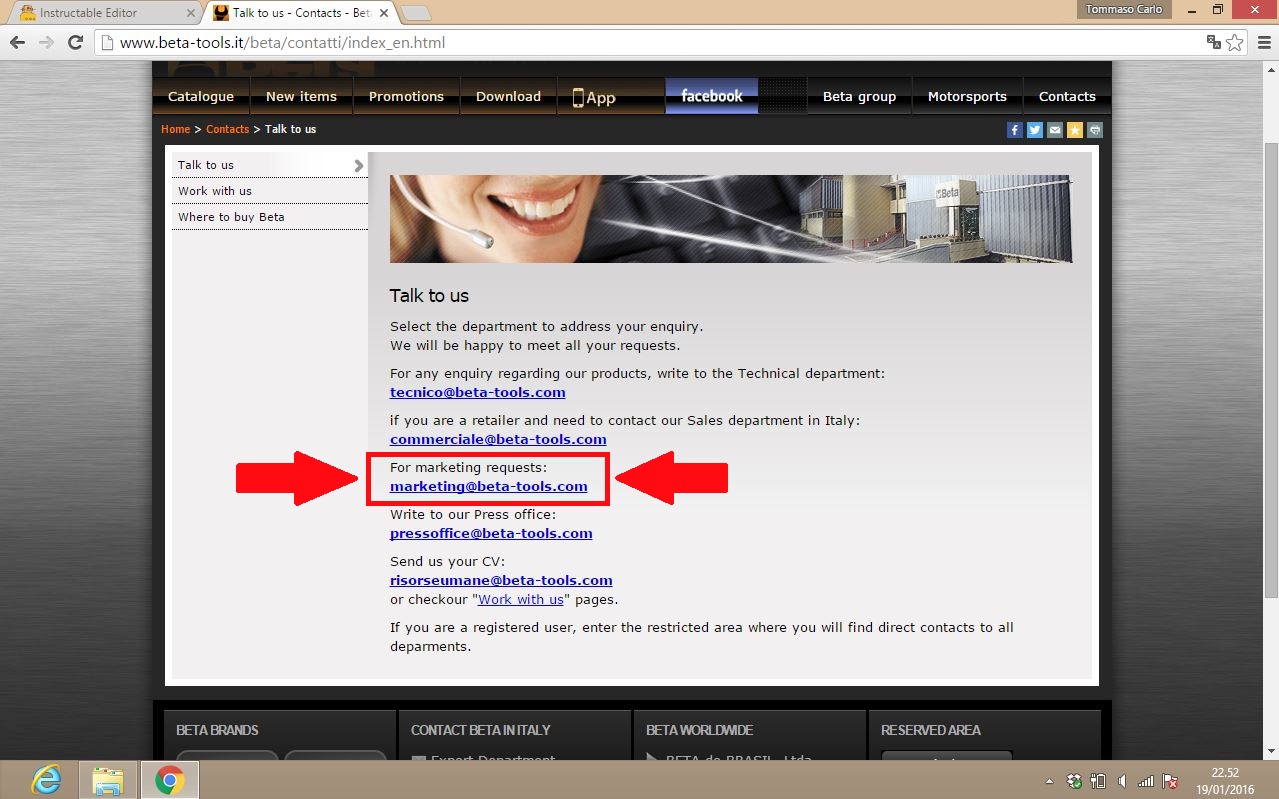The height and width of the screenshot is (799, 1279).
Task: Open Internet Explorer from taskbar
Action: click(46, 780)
